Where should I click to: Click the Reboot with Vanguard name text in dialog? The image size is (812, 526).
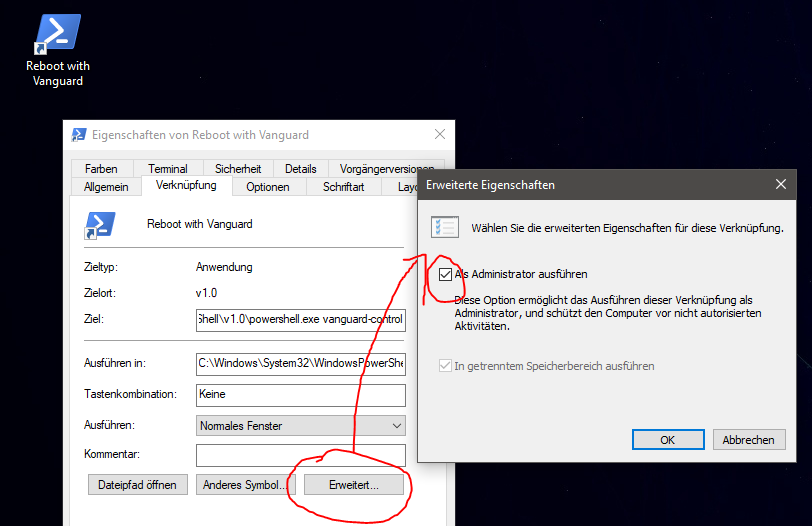(200, 224)
